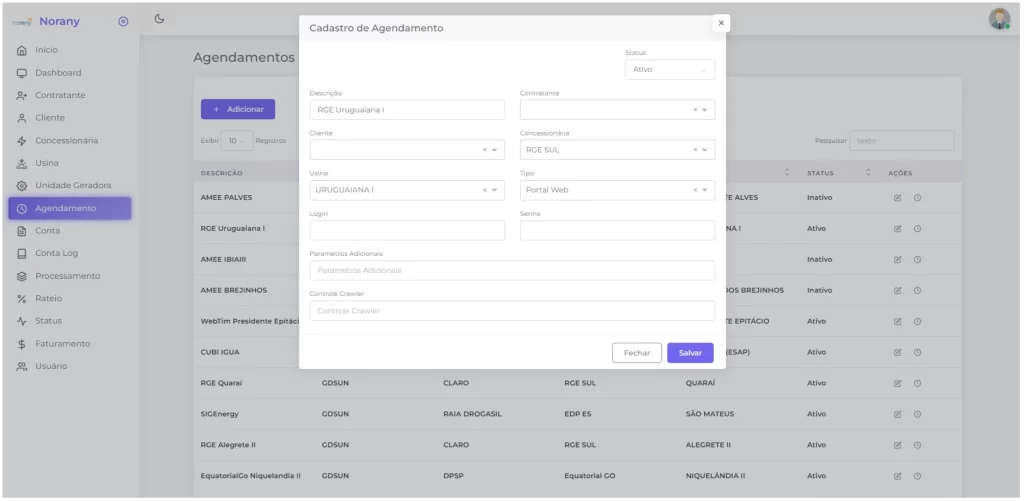Click edit icon for RGE Alegrete II row
The width and height of the screenshot is (1024, 501).
tap(897, 445)
